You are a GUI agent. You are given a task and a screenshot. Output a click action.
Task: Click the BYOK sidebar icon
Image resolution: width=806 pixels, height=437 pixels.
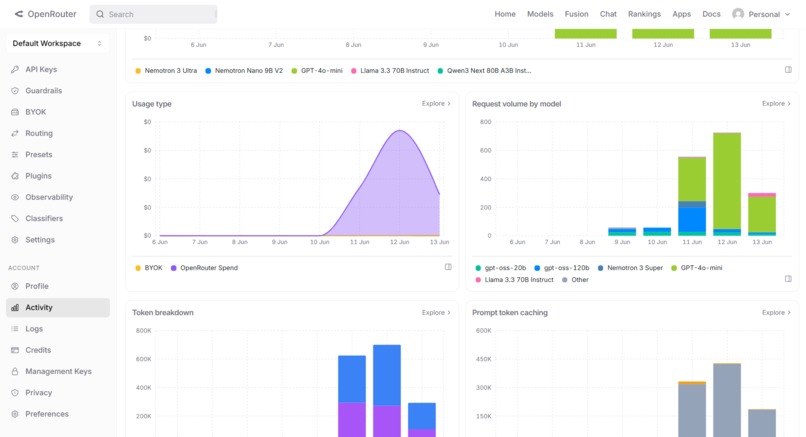(15, 112)
